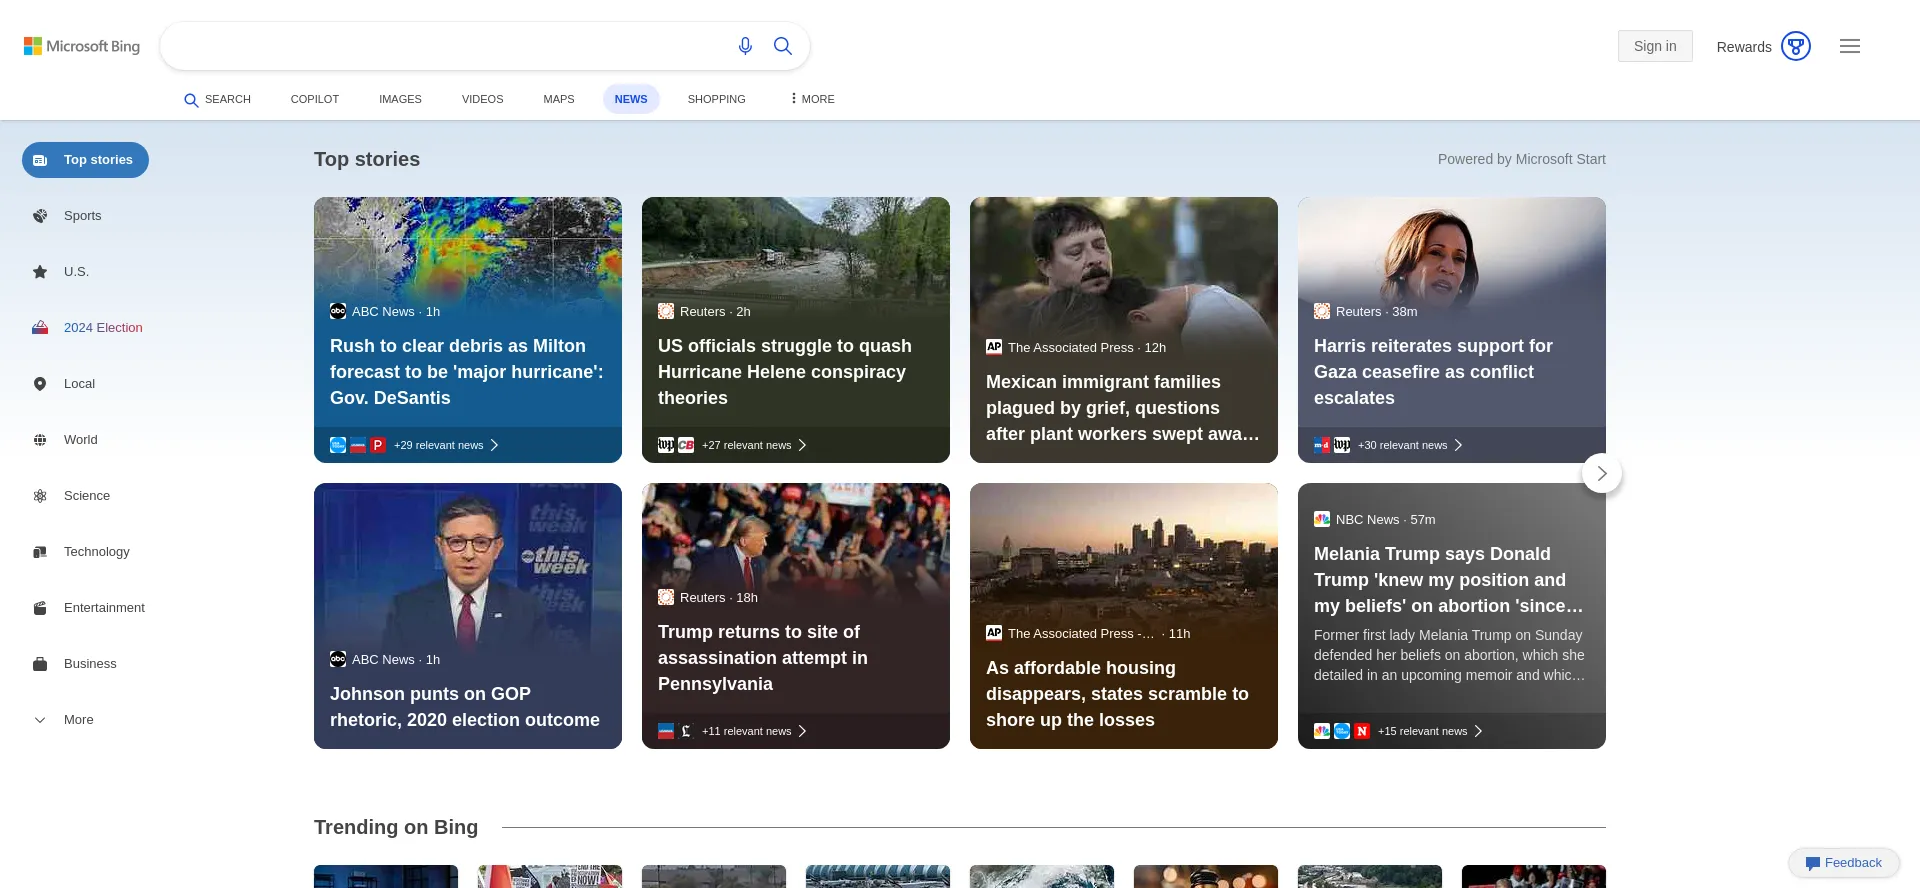Click NBC News logo on Melania story
The image size is (1920, 888).
coord(1322,519)
